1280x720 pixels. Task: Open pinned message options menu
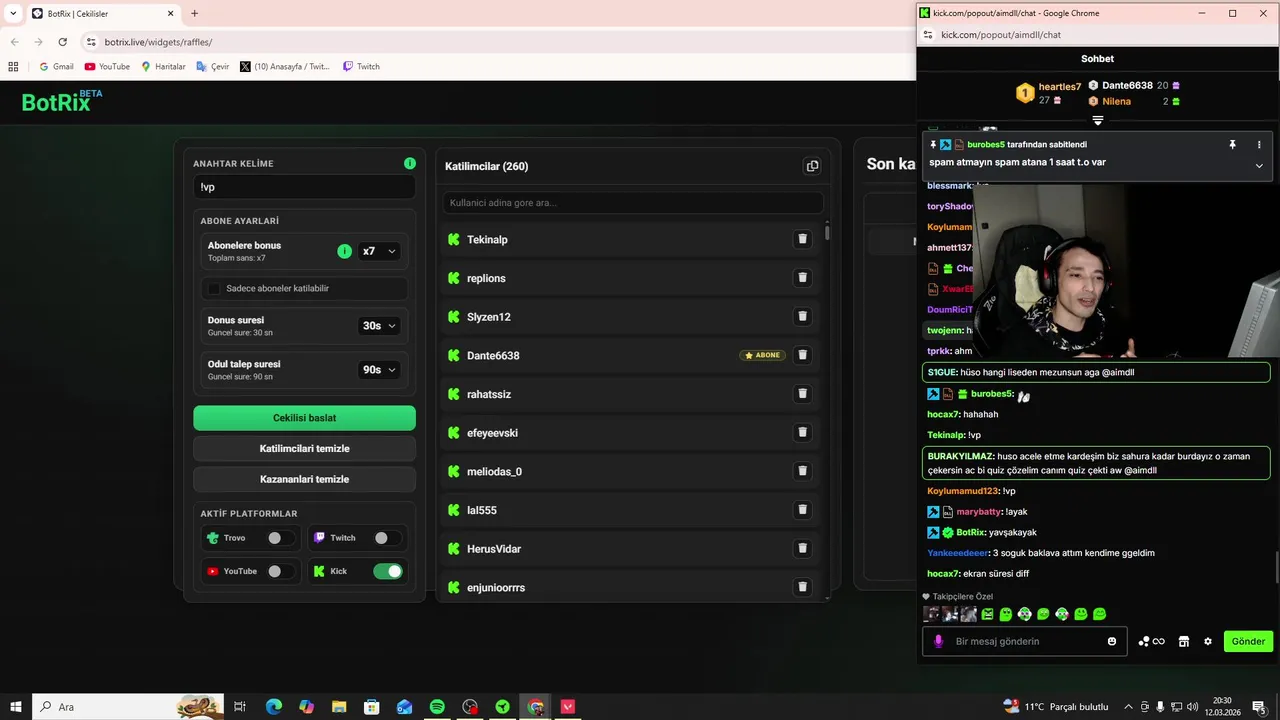(1259, 144)
